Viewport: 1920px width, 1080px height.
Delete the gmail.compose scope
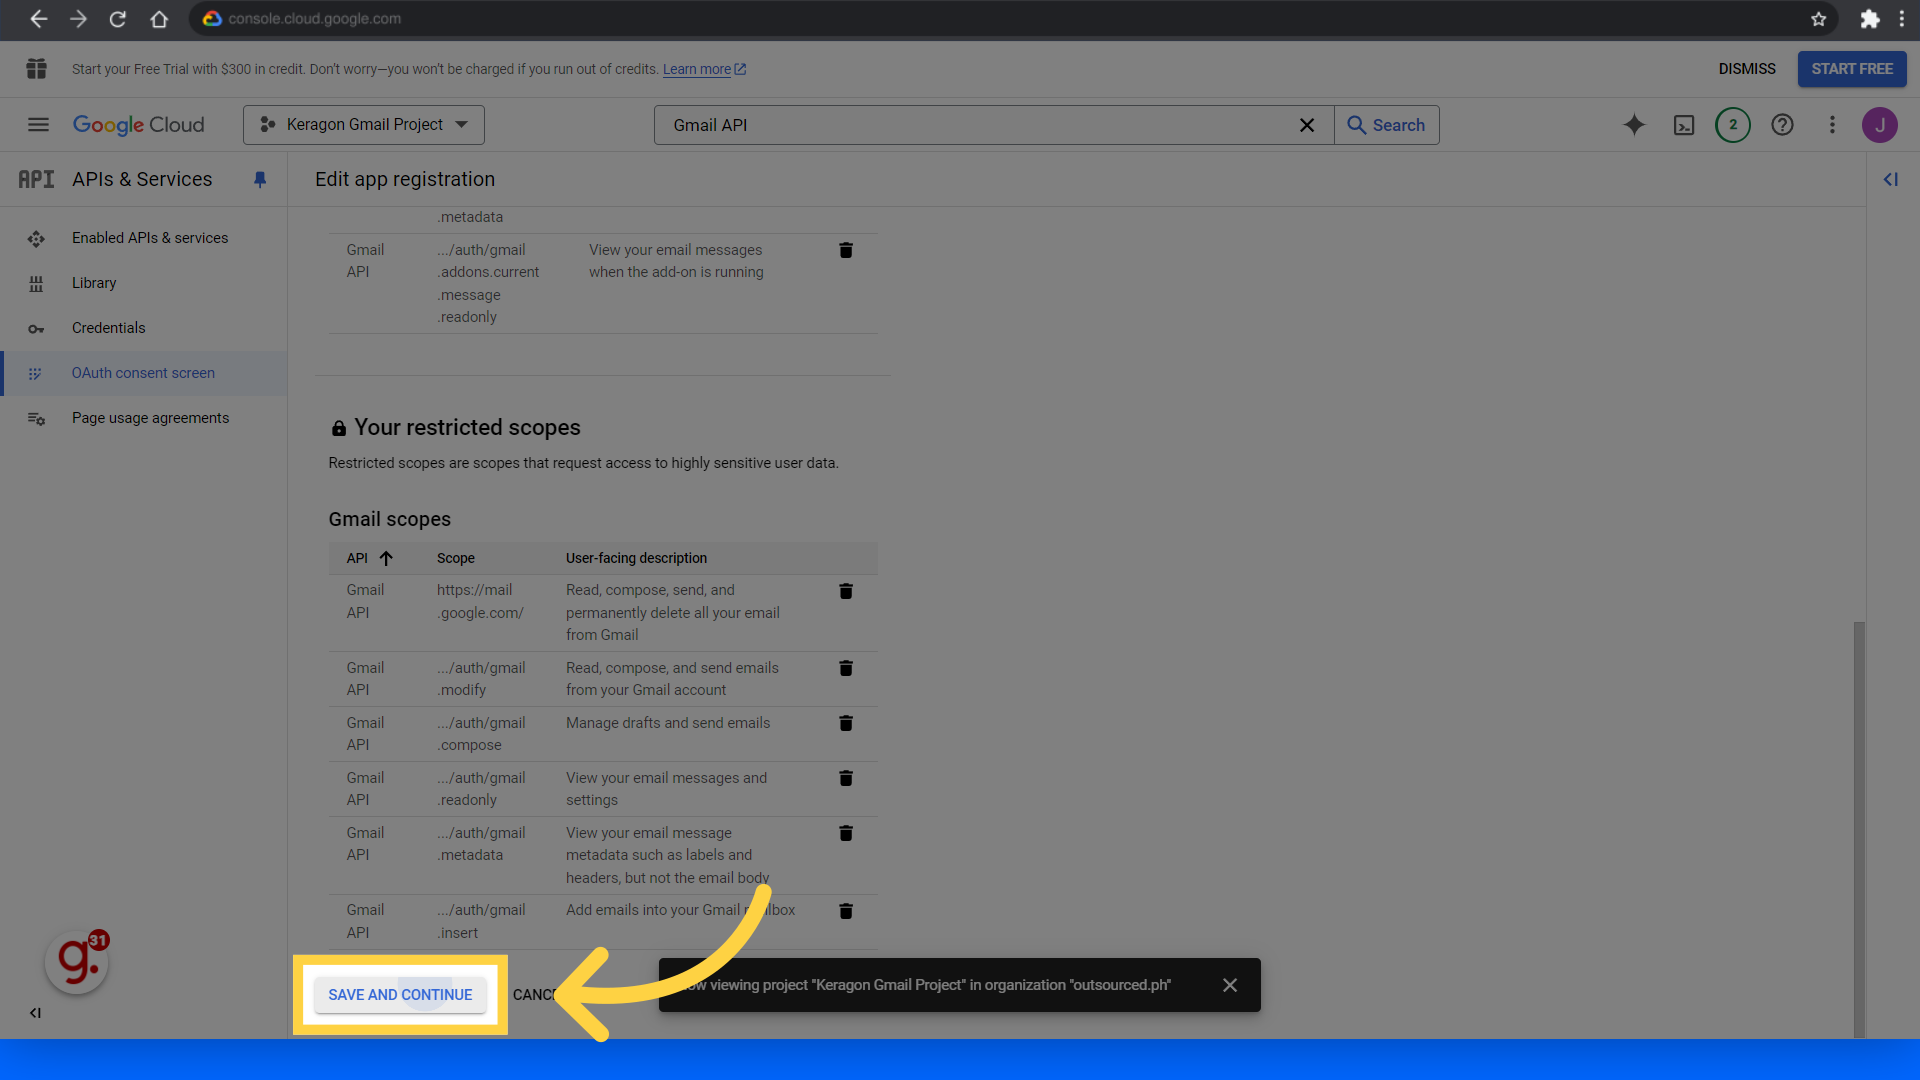click(846, 723)
